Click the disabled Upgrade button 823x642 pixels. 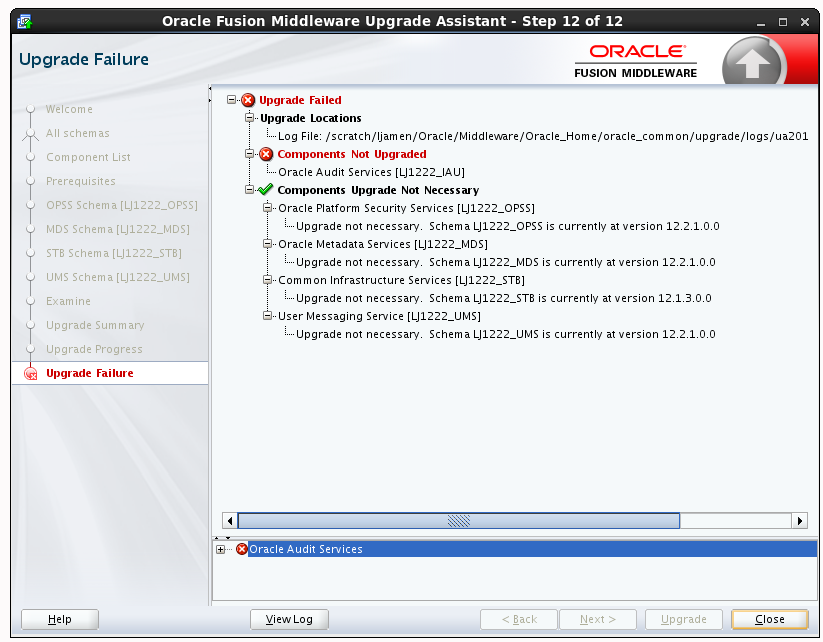tap(683, 619)
